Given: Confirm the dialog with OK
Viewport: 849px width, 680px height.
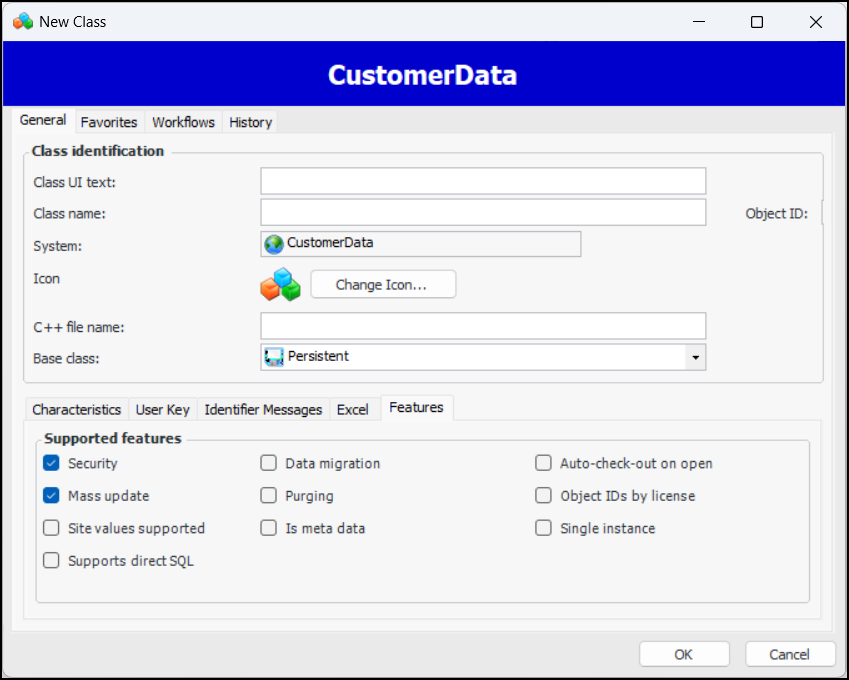Looking at the screenshot, I should click(x=684, y=654).
